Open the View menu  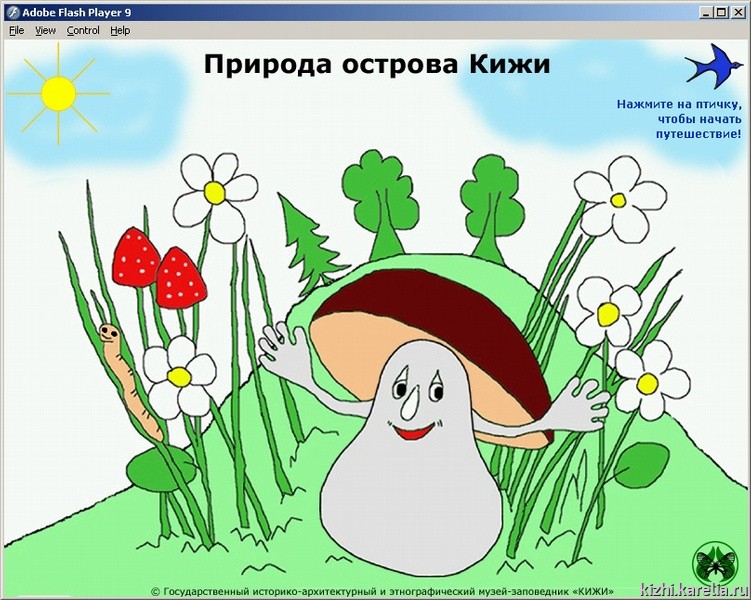45,30
